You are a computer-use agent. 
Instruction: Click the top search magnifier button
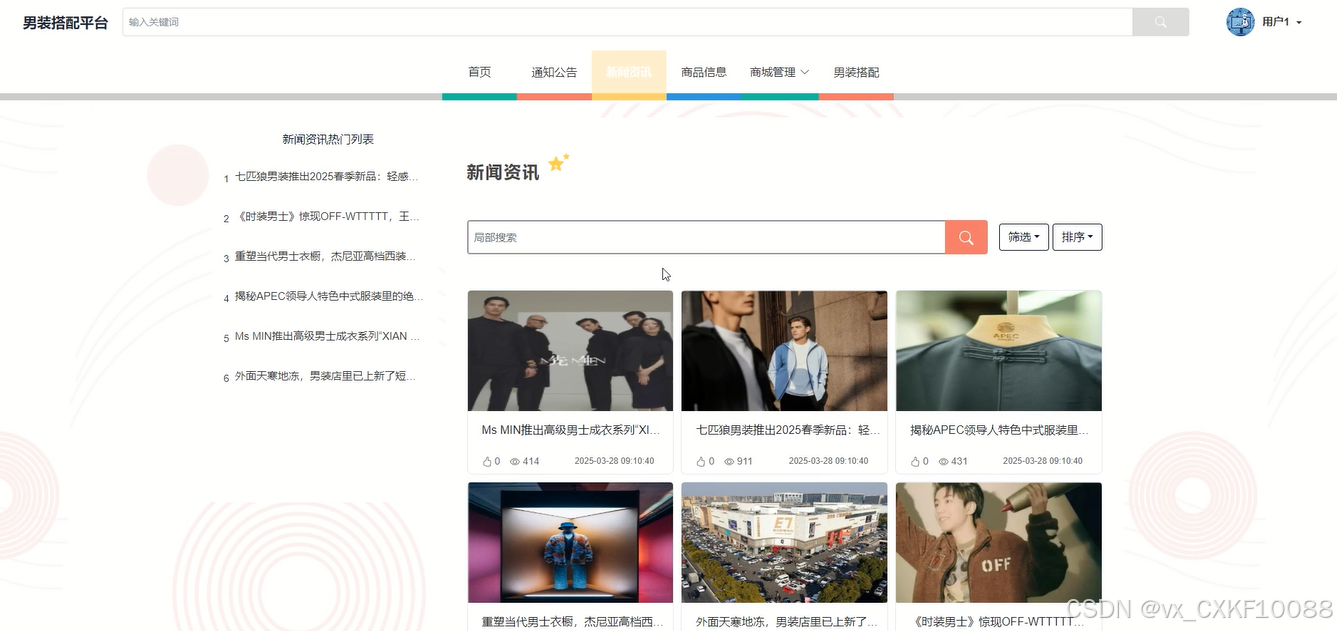[1160, 22]
